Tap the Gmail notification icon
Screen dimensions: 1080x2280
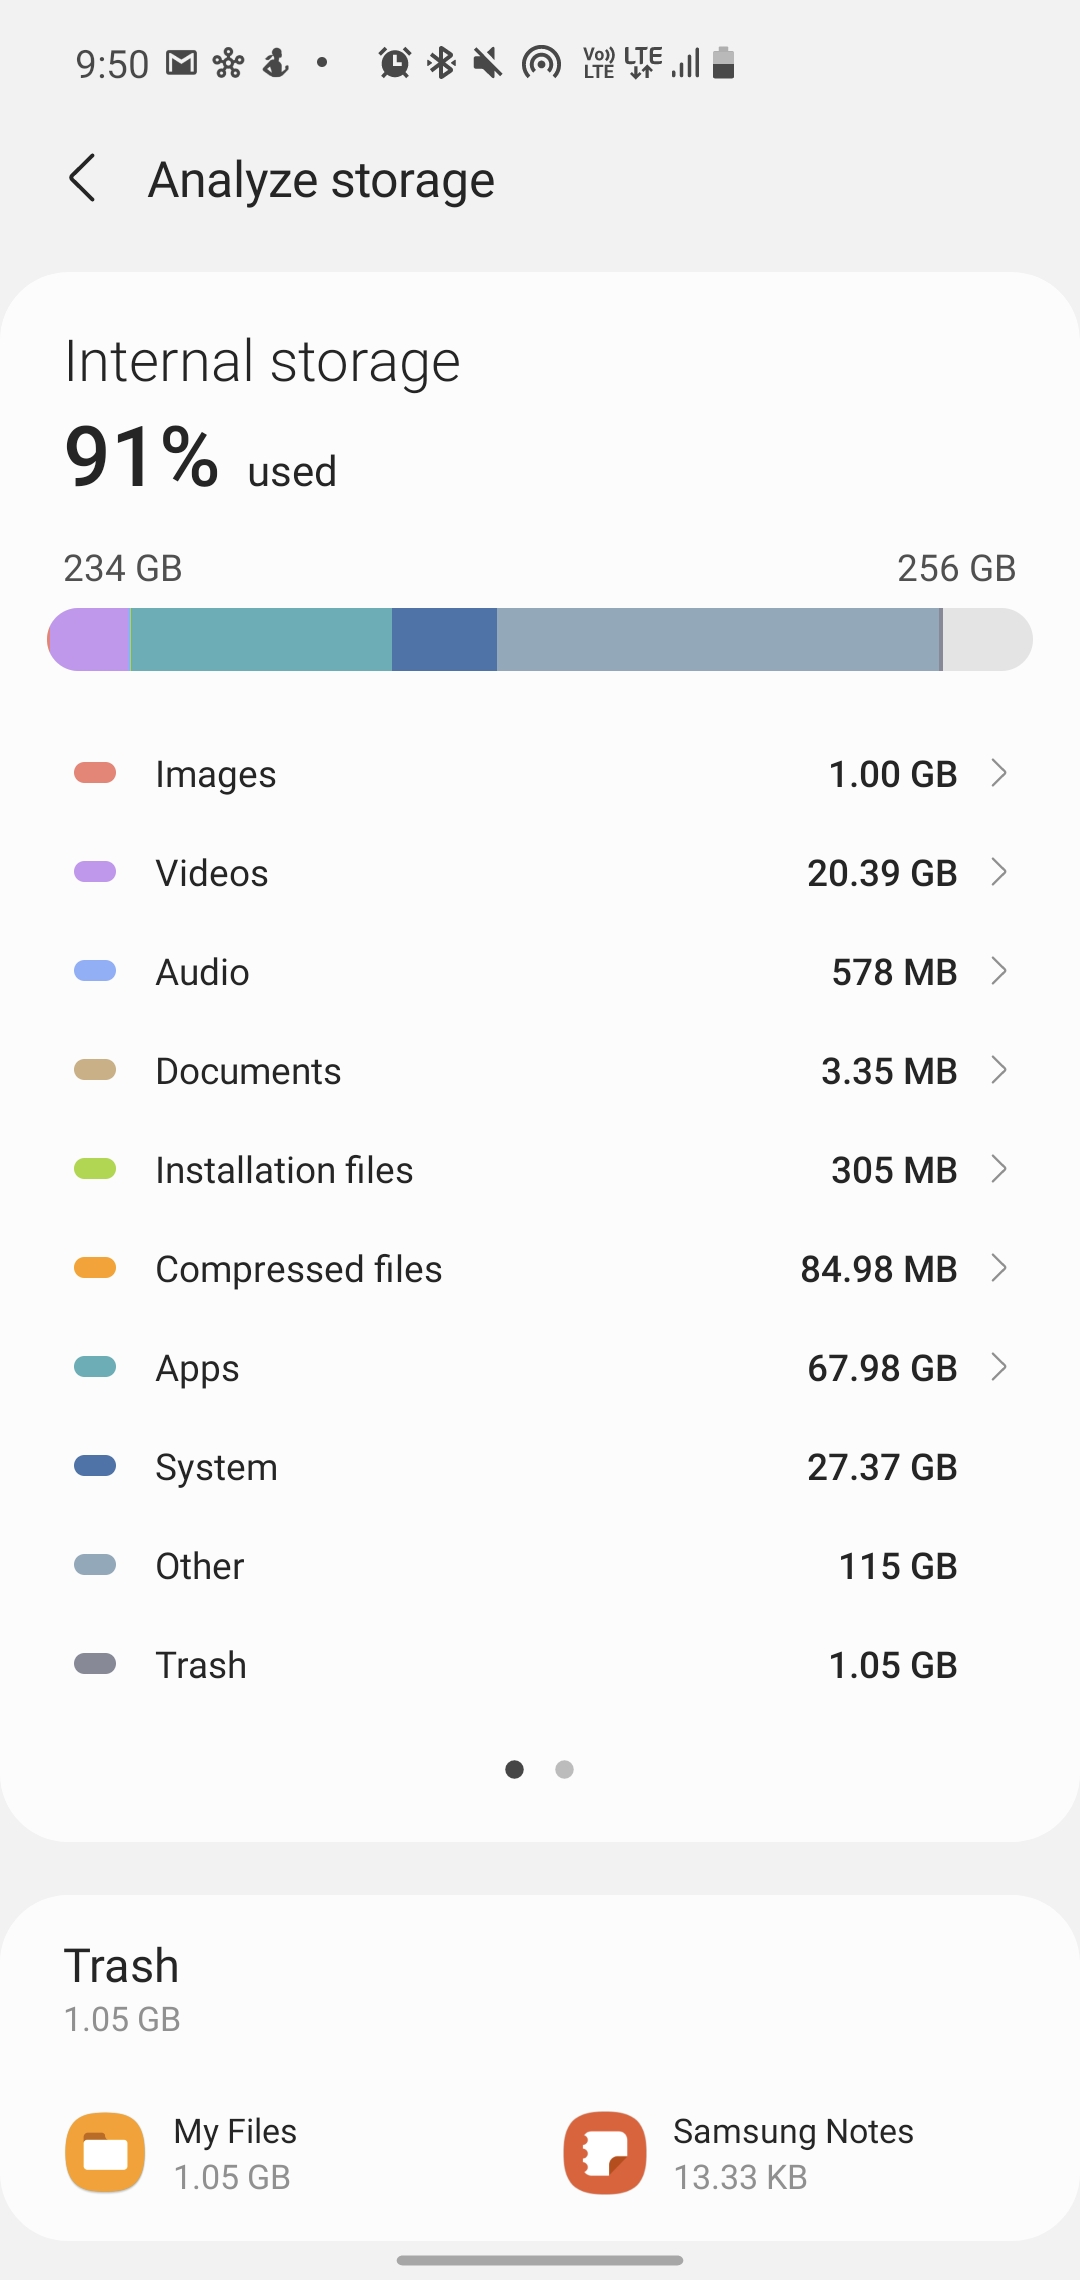pos(181,63)
